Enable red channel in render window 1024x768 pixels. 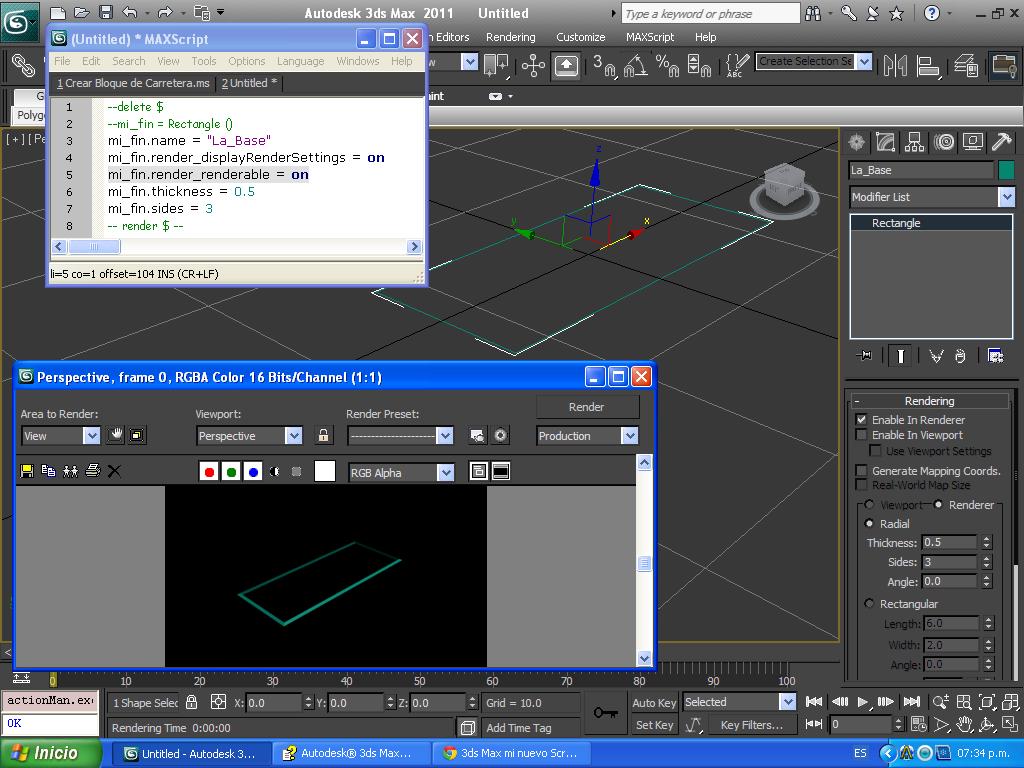[209, 472]
